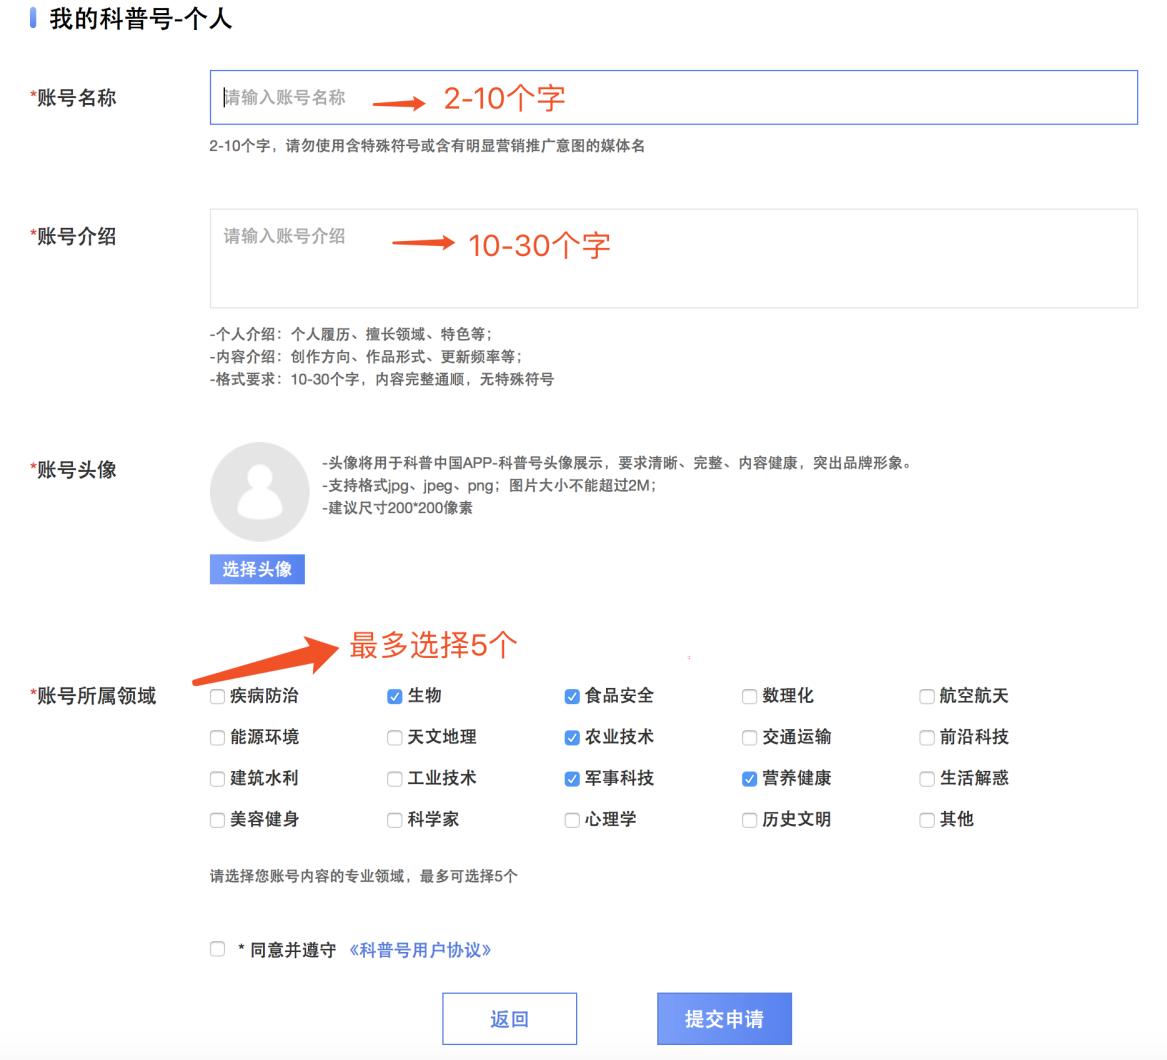Click the 账号名称 input field

[x=674, y=98]
